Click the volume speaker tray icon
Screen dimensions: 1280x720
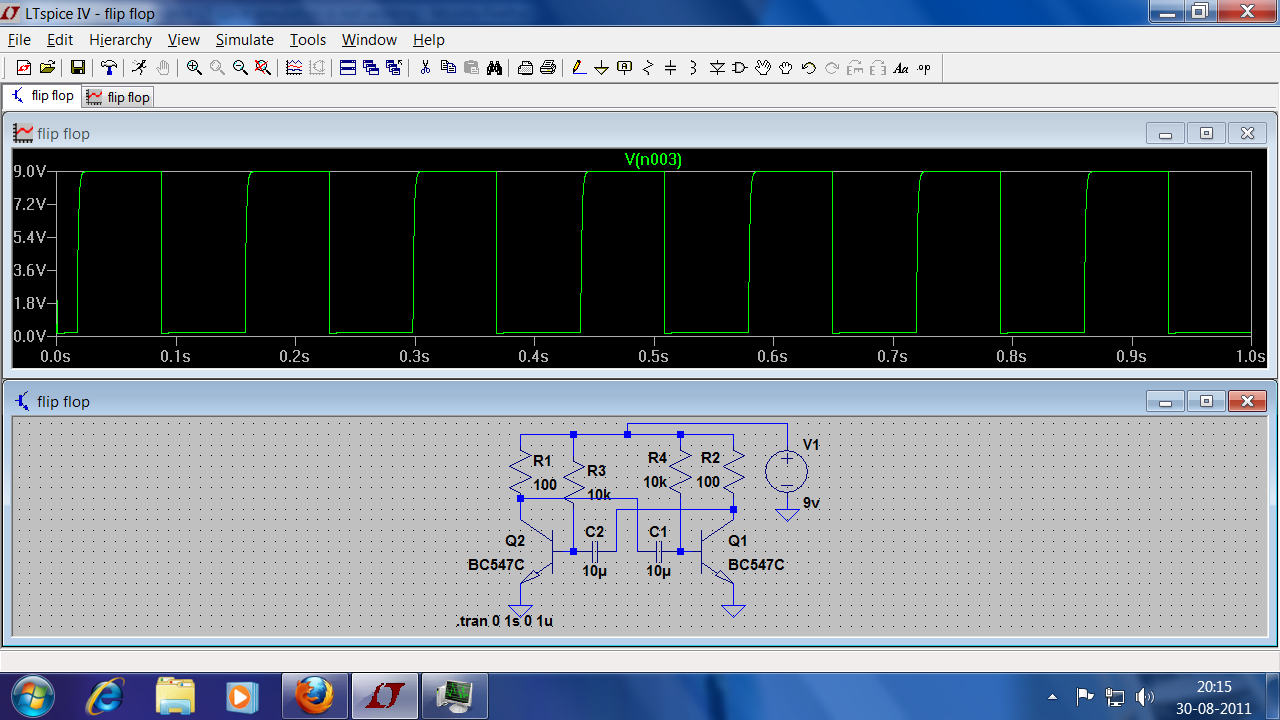click(1145, 696)
